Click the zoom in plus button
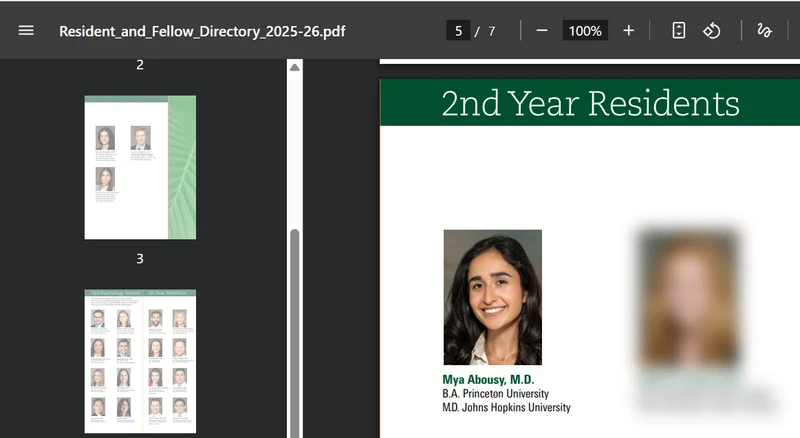 tap(629, 31)
